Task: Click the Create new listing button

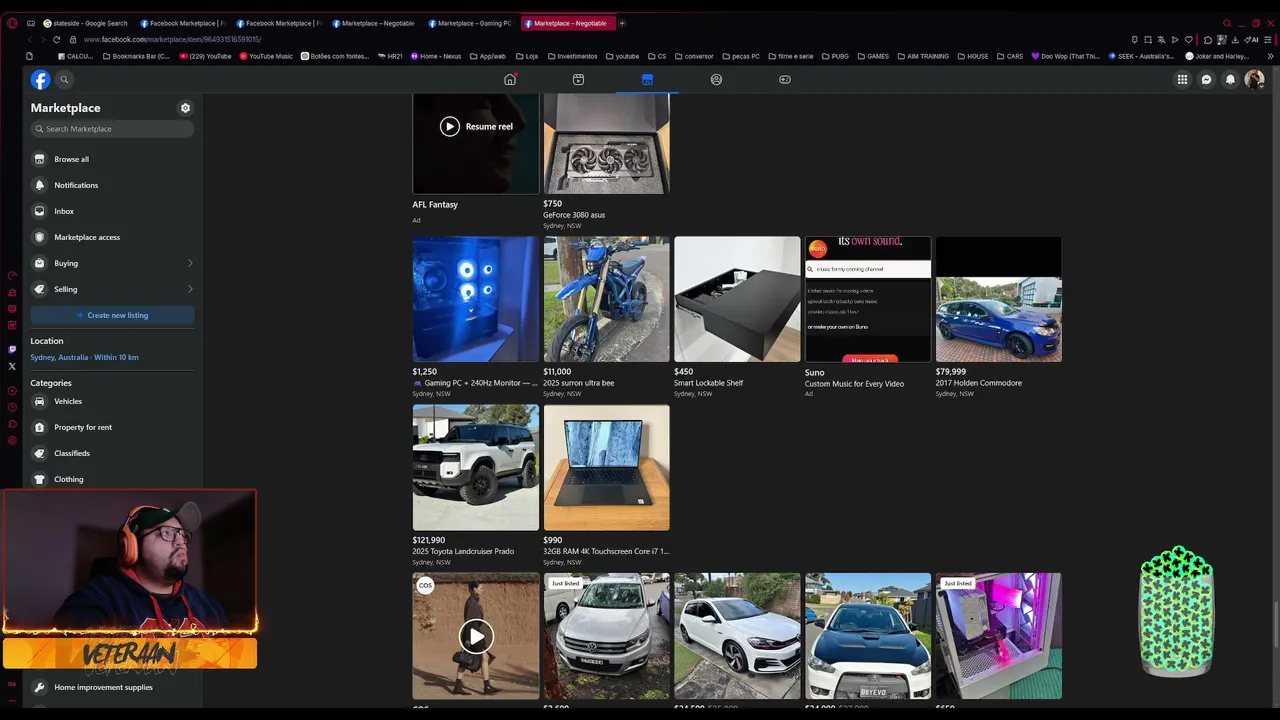Action: coord(112,315)
